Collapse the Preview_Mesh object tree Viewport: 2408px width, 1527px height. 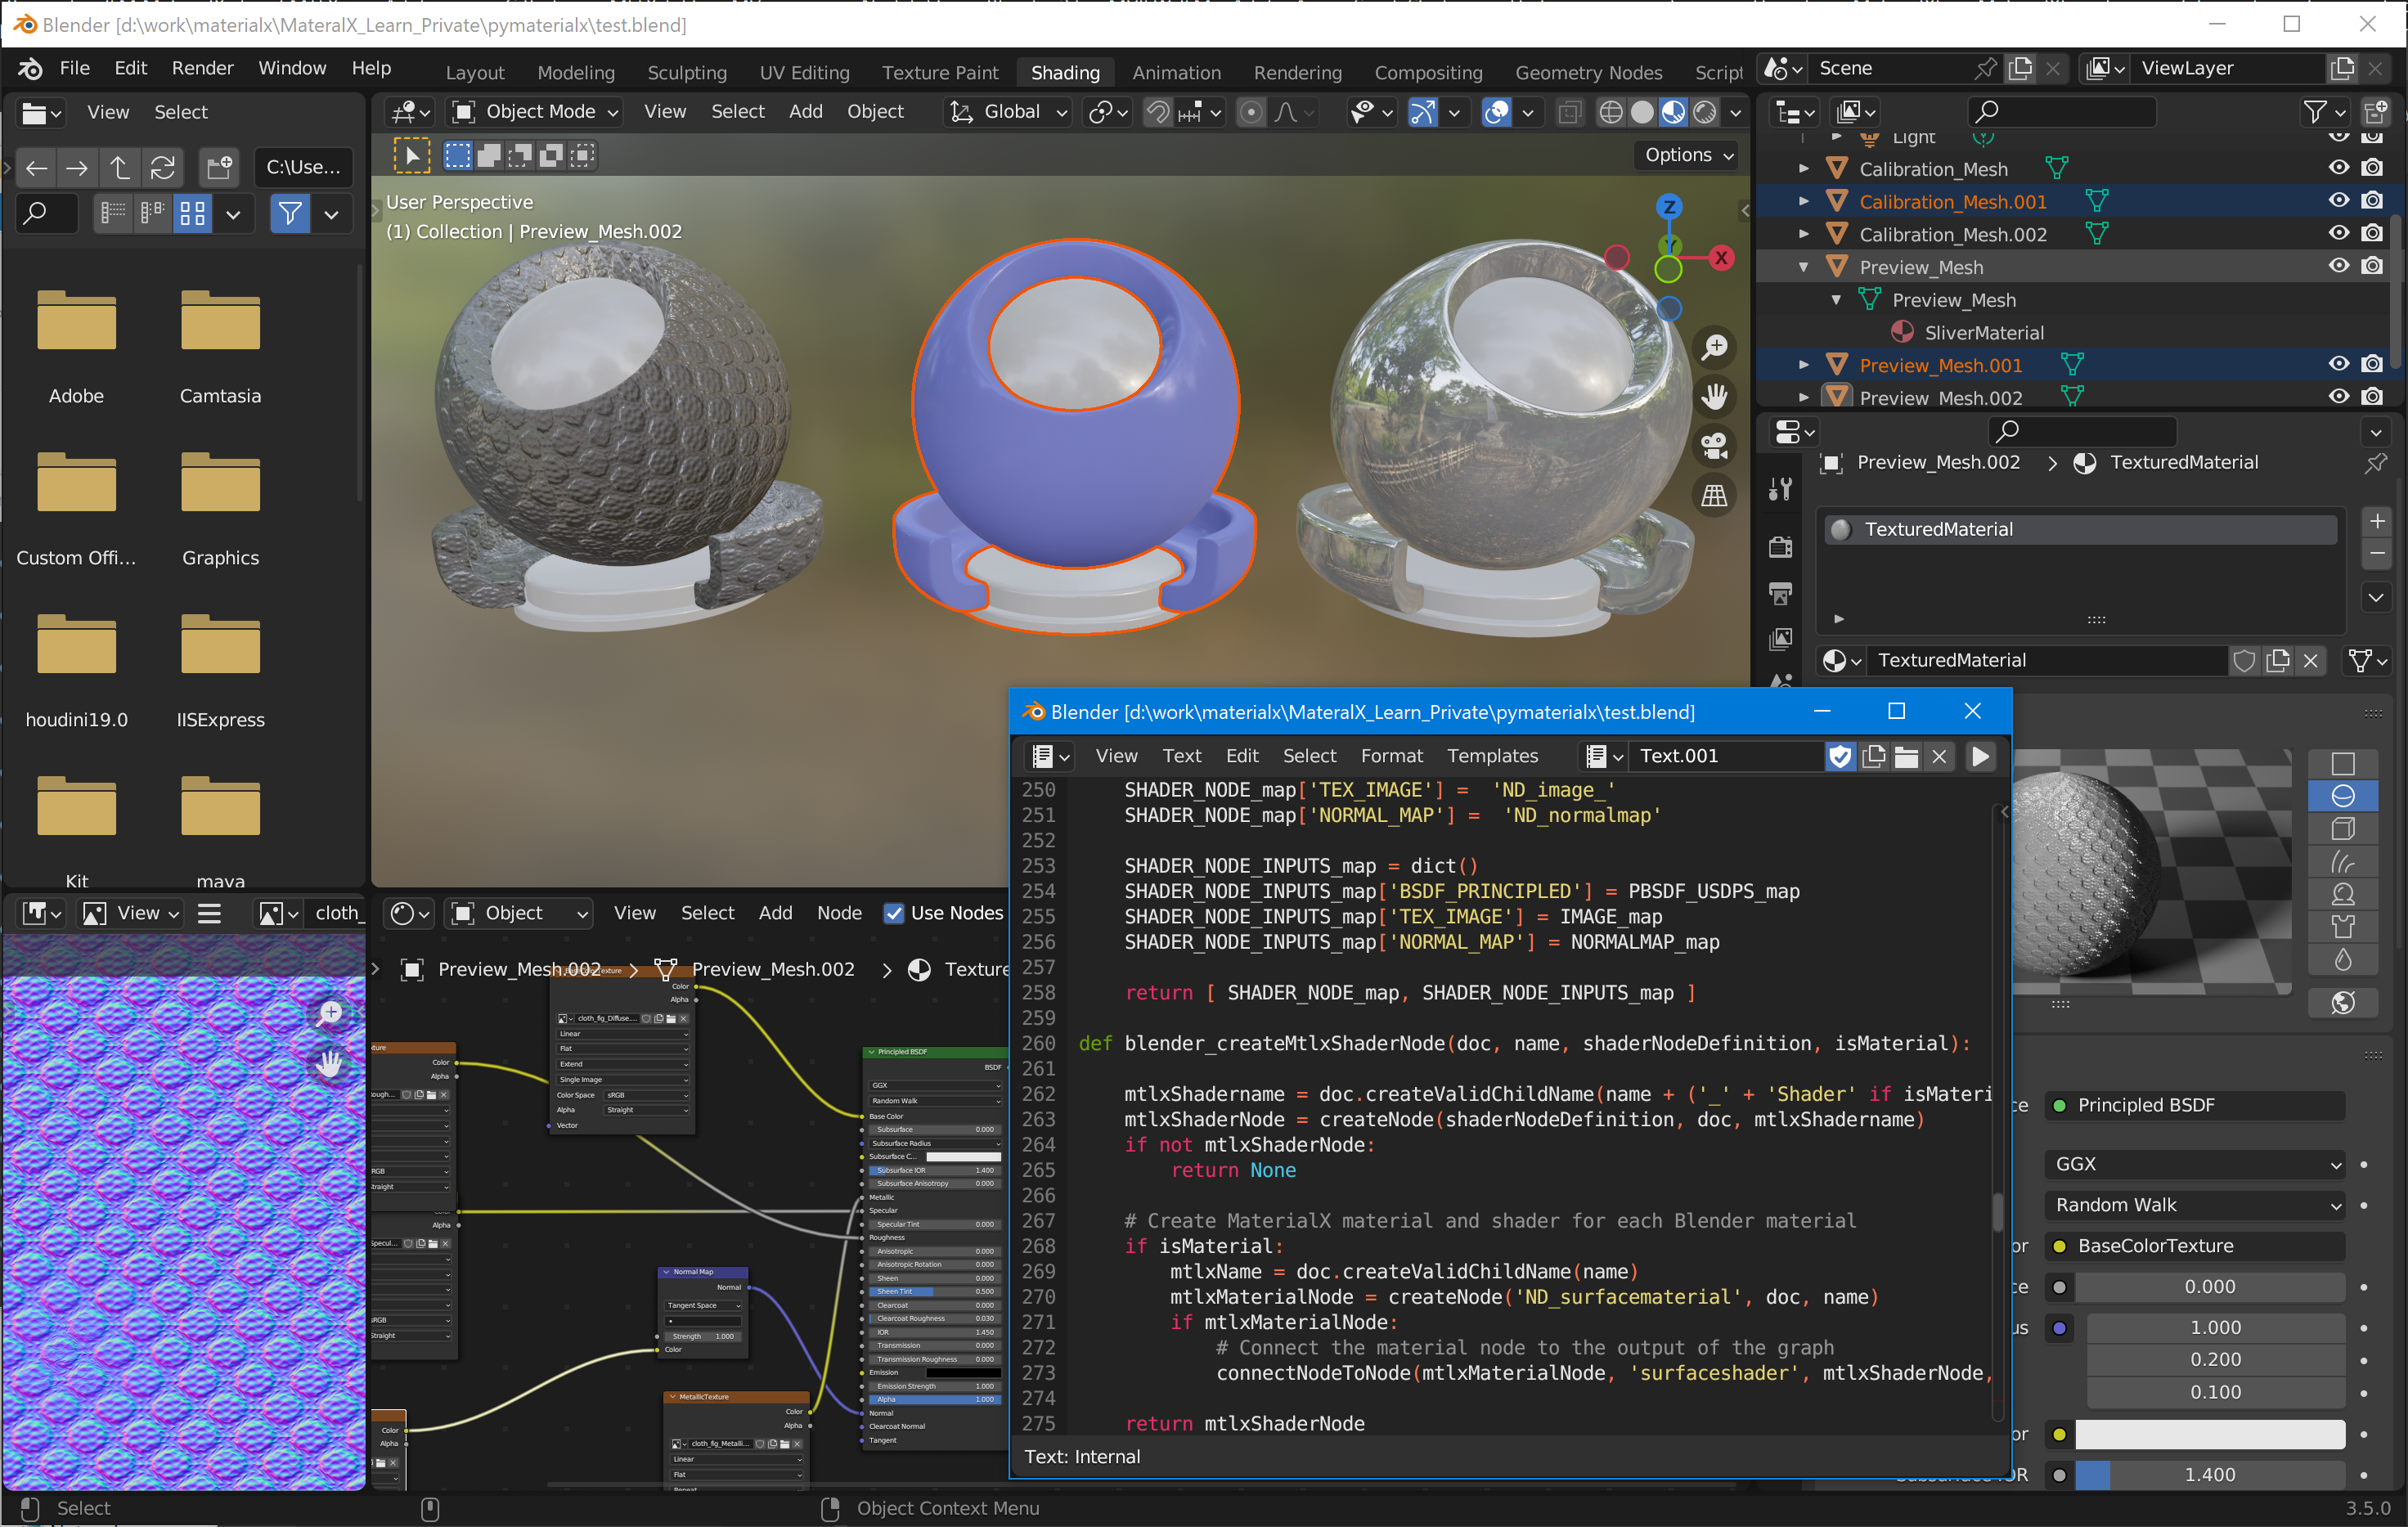[x=1803, y=266]
